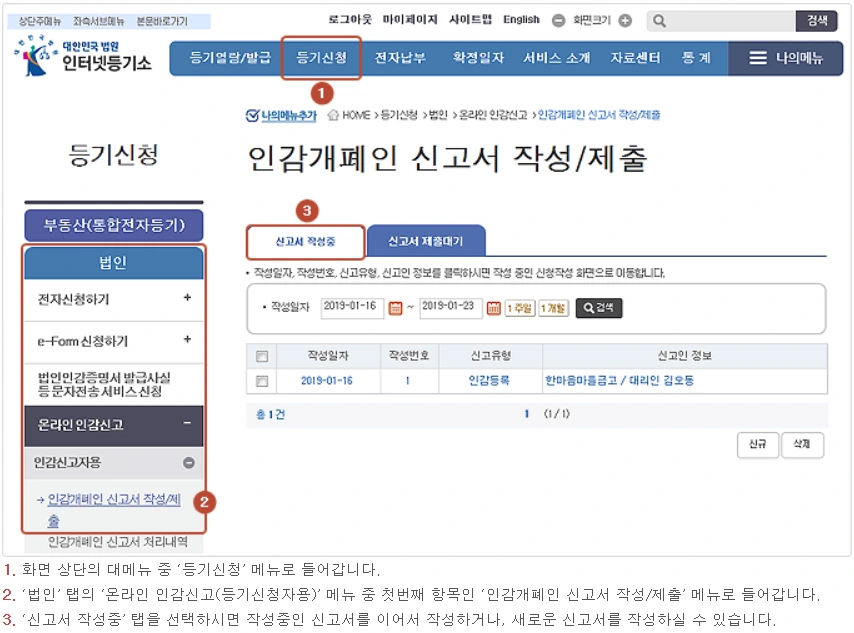Enlarge screen with the 화면크기 plus icon
This screenshot has width=854, height=633.
626,18
